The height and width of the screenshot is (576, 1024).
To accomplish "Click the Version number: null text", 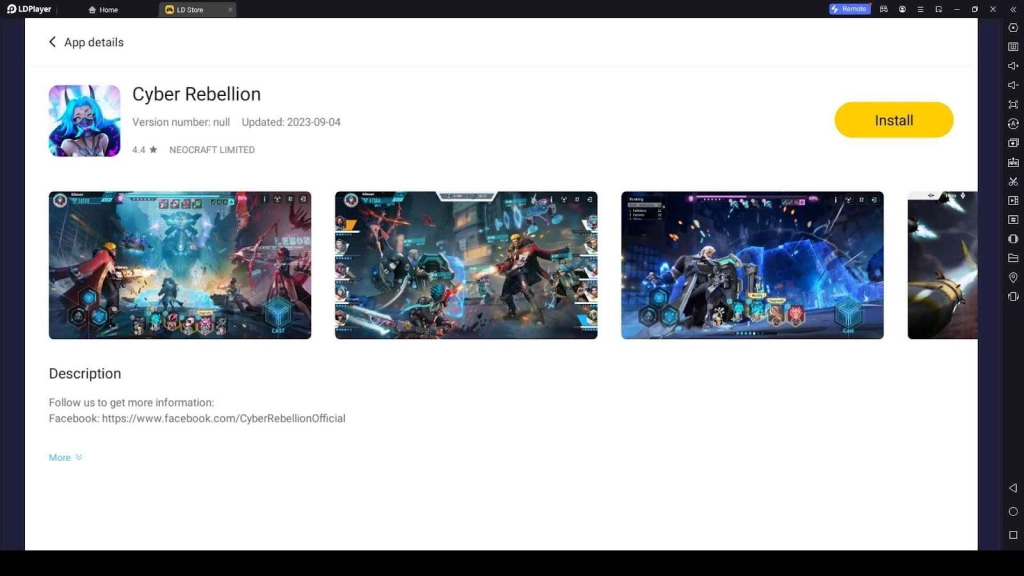I will [x=181, y=122].
